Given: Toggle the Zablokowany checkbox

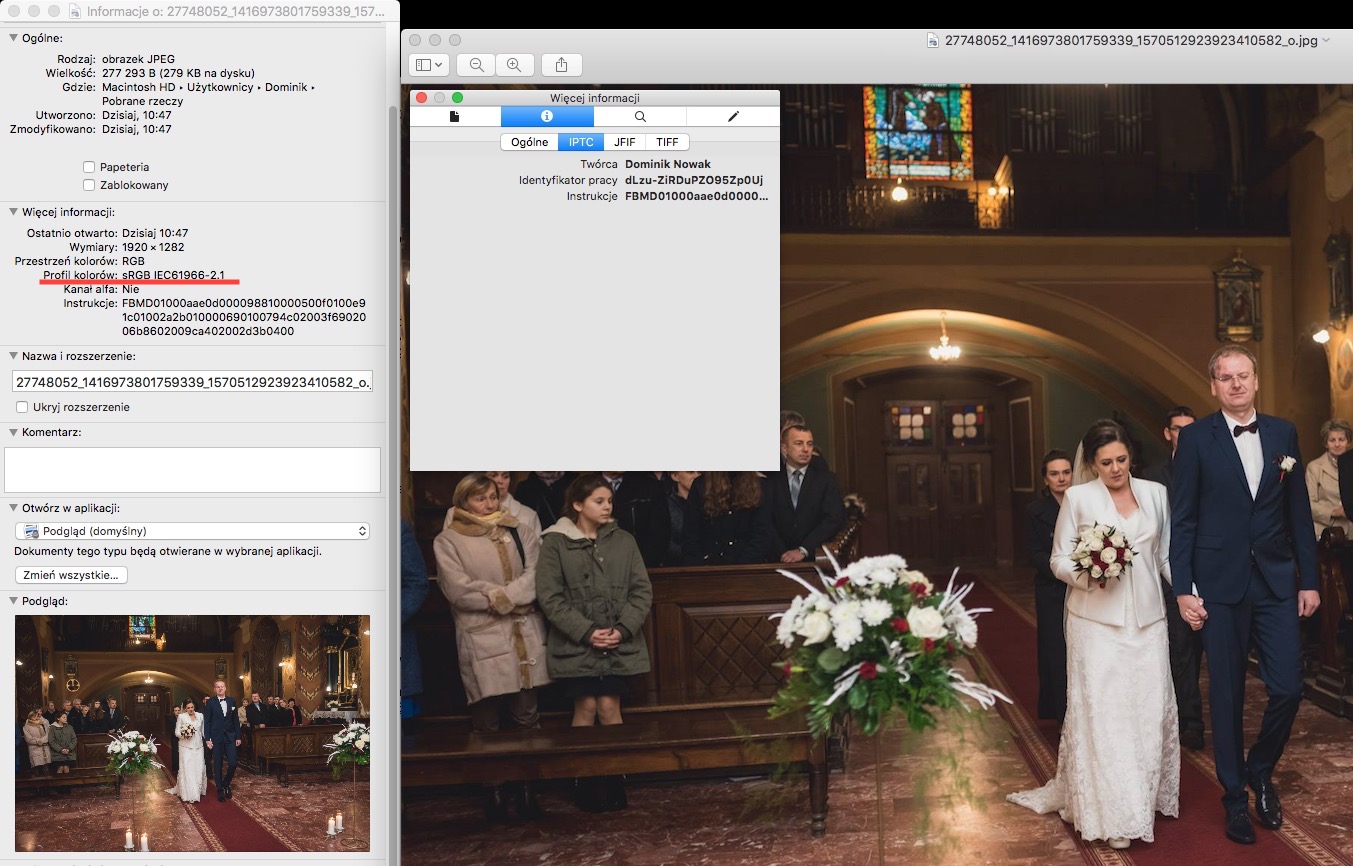Looking at the screenshot, I should (x=90, y=185).
